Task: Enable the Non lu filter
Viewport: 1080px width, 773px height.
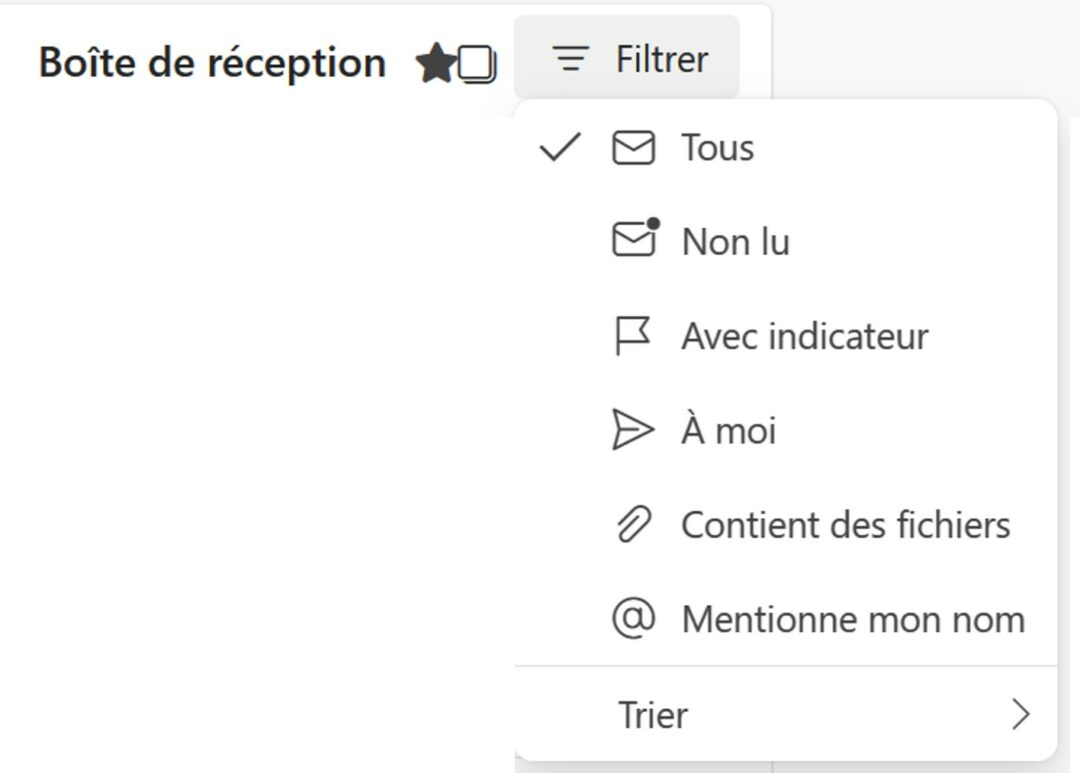Action: (x=735, y=240)
